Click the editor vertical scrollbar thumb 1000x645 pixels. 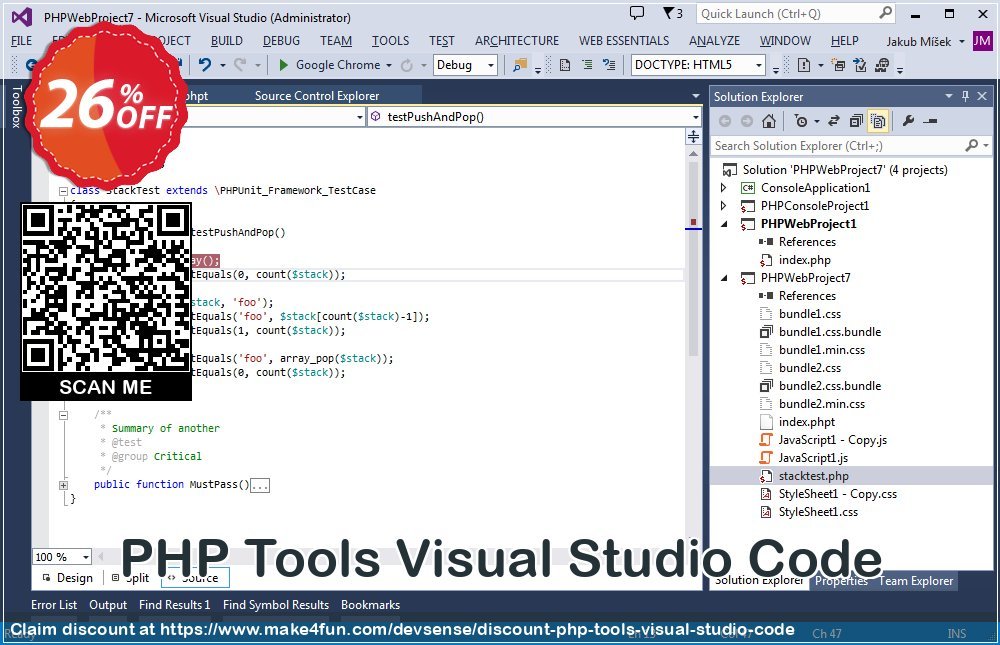tap(693, 258)
